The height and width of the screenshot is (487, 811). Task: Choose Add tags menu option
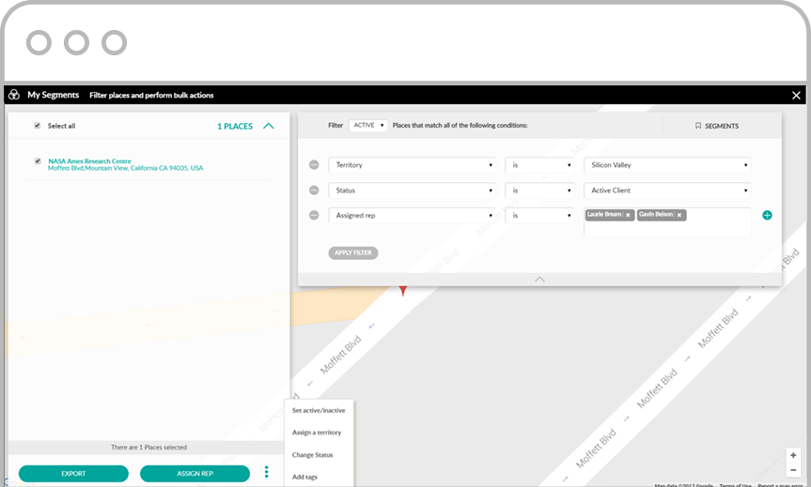point(305,477)
